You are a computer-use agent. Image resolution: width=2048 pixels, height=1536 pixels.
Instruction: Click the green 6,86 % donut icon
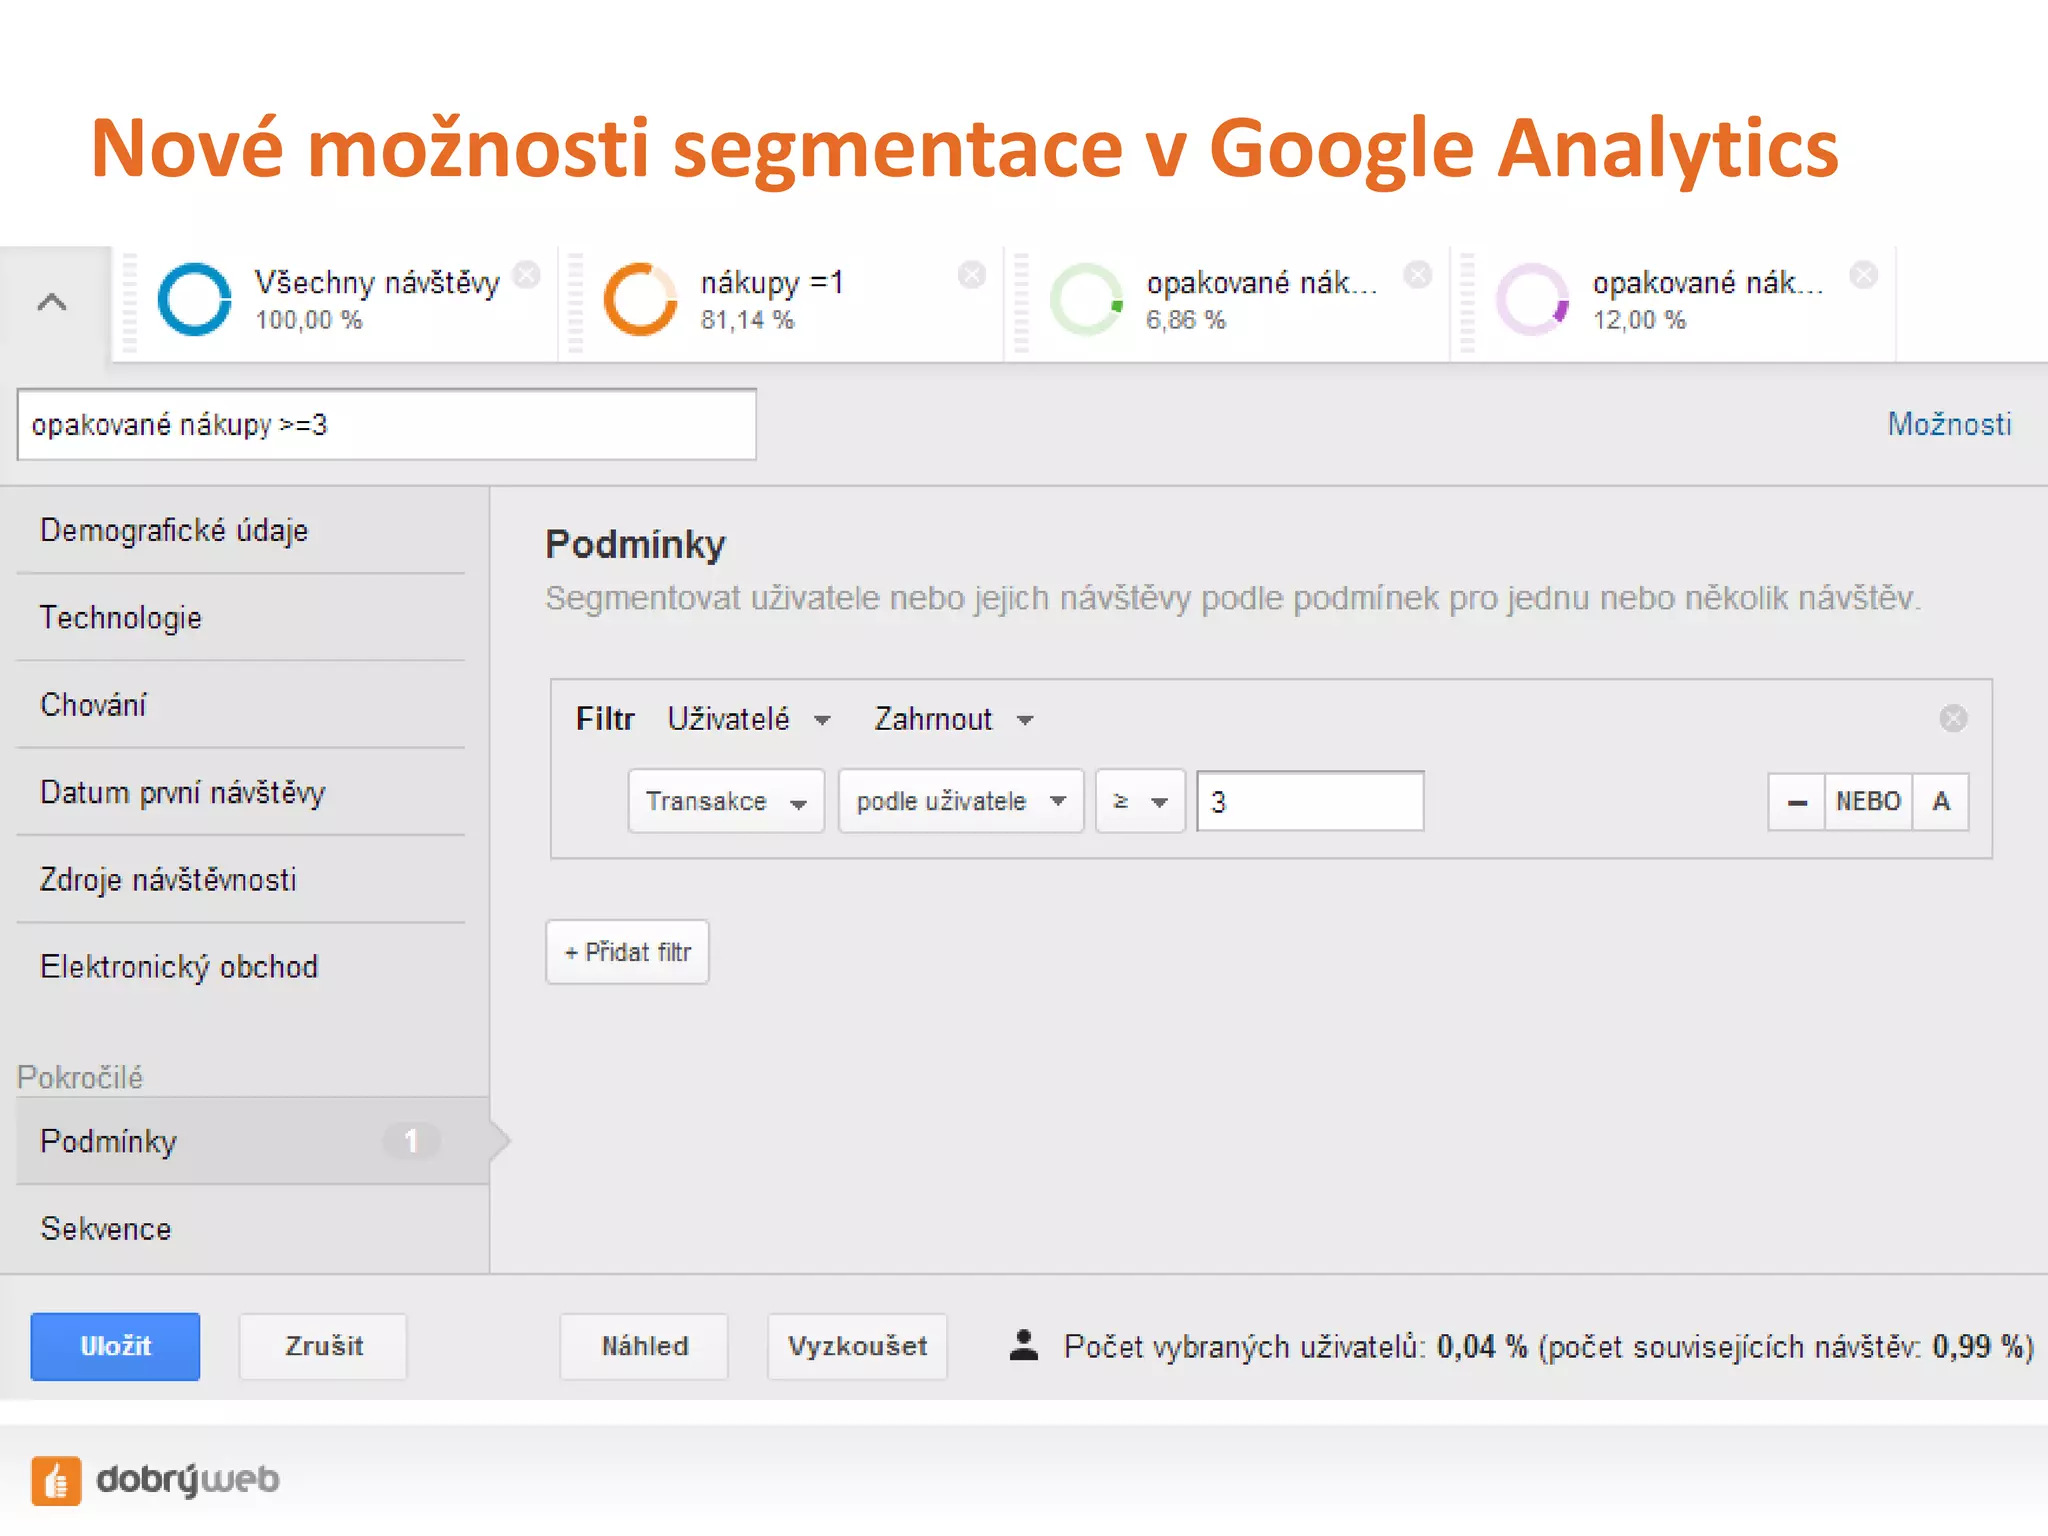[x=1086, y=299]
